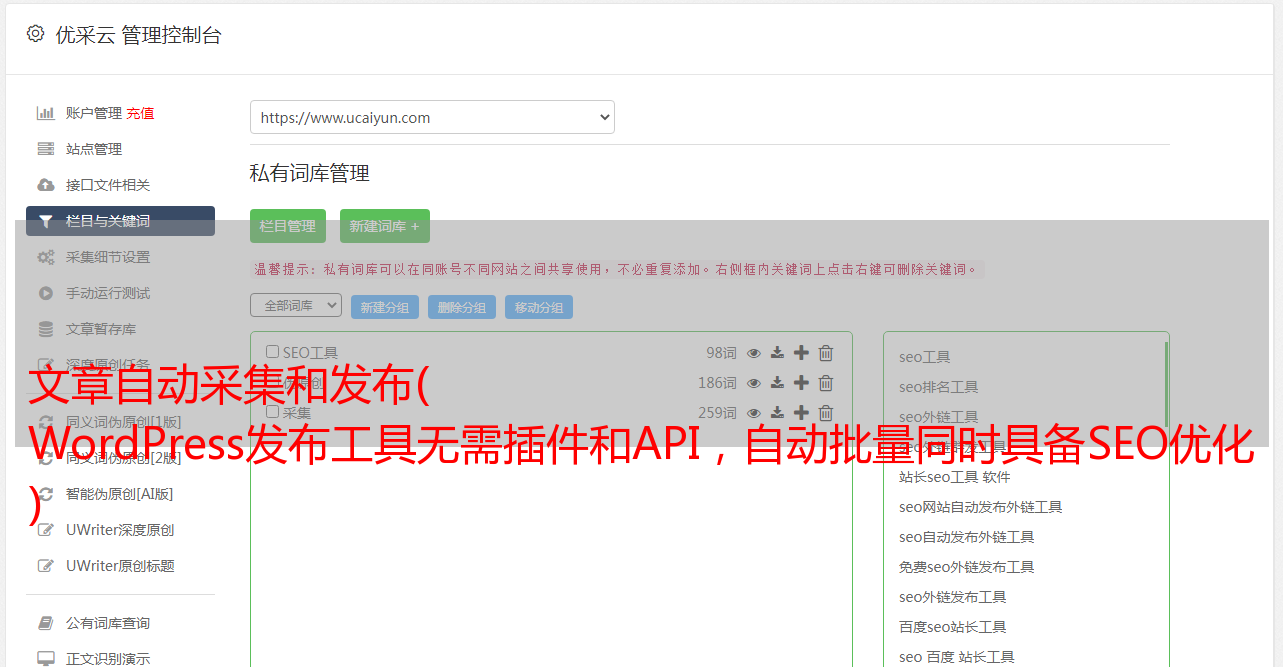1283x667 pixels.
Task: Click the red 充值 link
Action: point(140,113)
